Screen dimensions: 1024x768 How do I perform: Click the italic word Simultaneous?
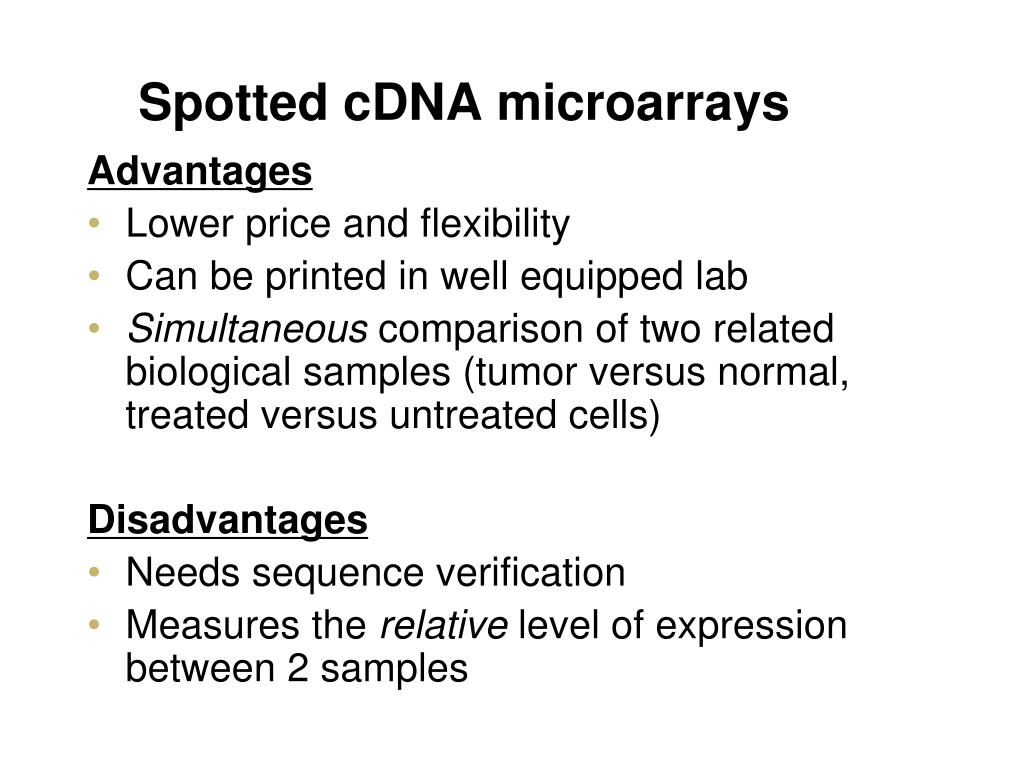click(247, 328)
